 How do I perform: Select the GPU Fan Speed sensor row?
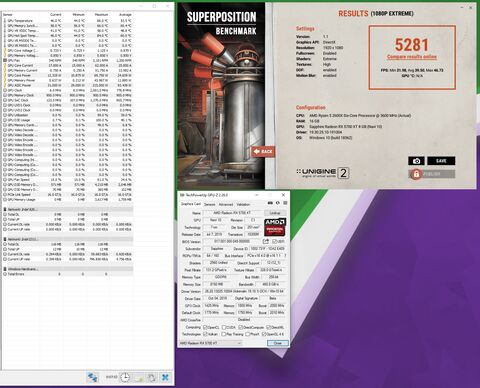[x=68, y=179]
